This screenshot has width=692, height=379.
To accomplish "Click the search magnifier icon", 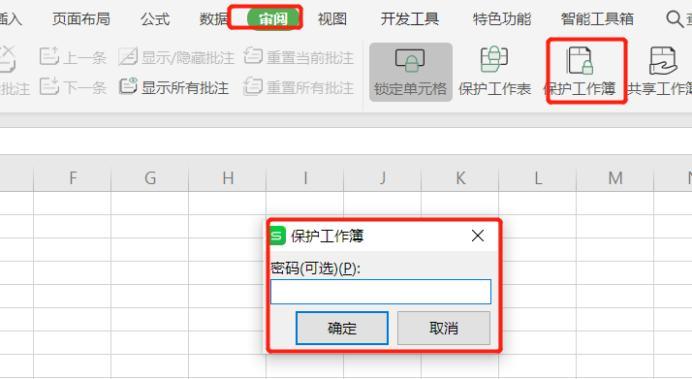I will 674,19.
